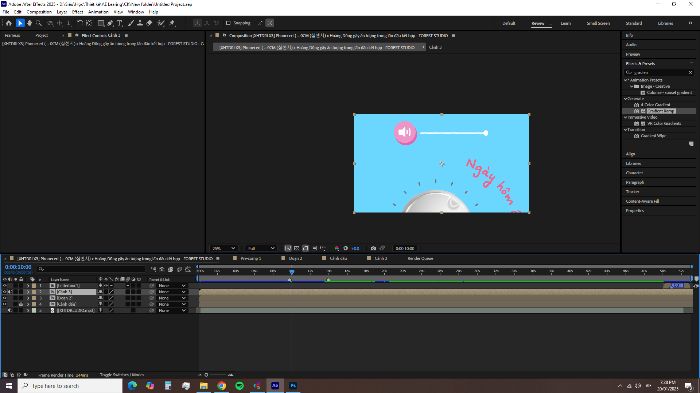Open the Animation menu
This screenshot has width=700, height=393.
click(x=98, y=12)
